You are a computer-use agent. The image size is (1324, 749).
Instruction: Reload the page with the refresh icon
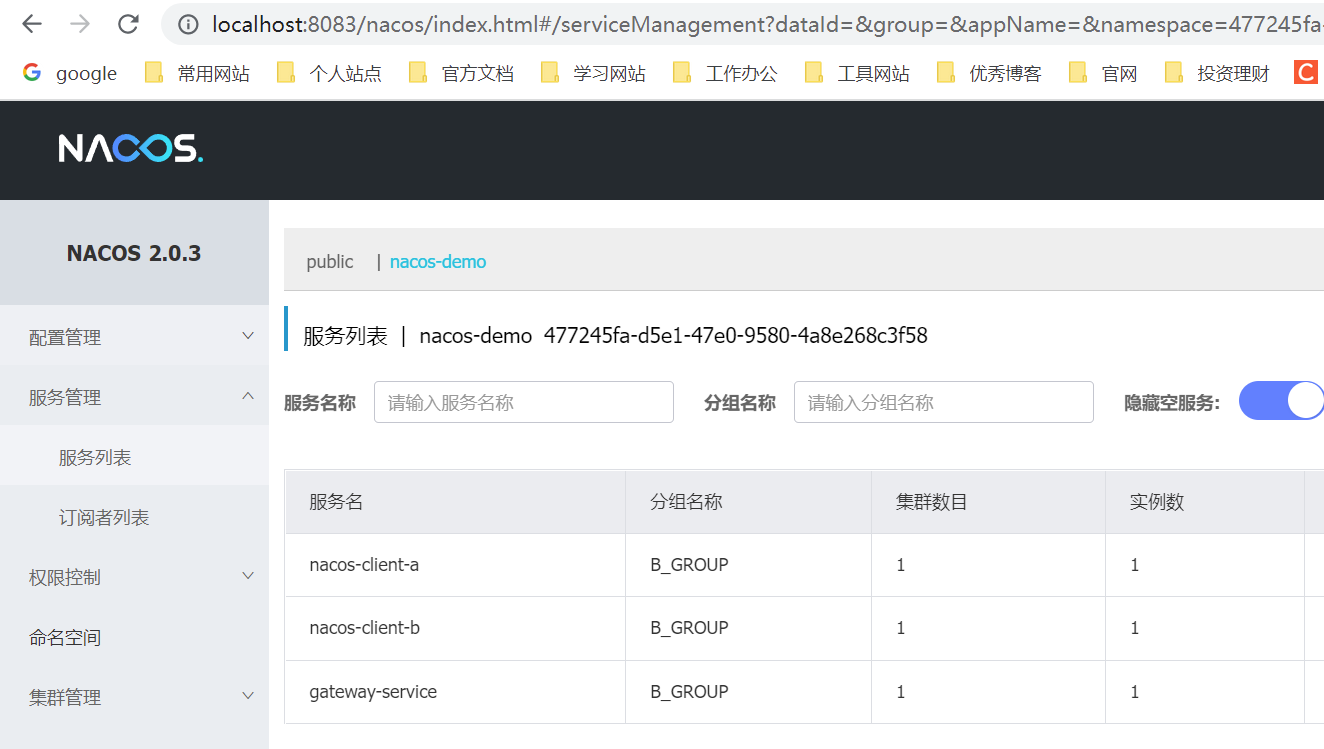coord(128,24)
